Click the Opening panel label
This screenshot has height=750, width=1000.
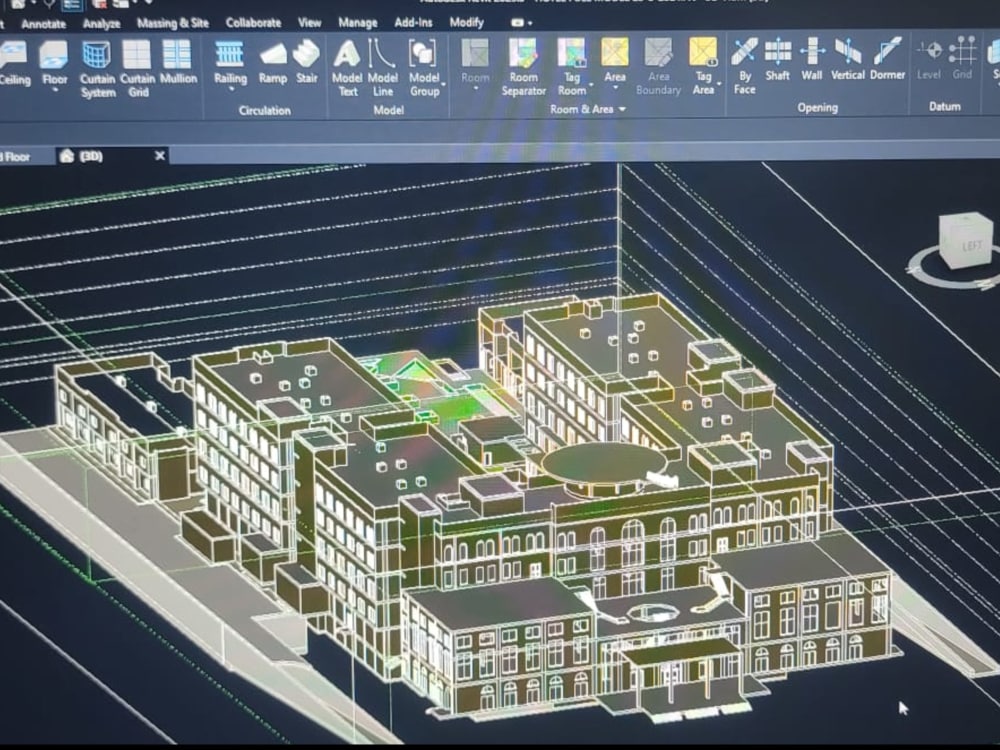tap(818, 108)
